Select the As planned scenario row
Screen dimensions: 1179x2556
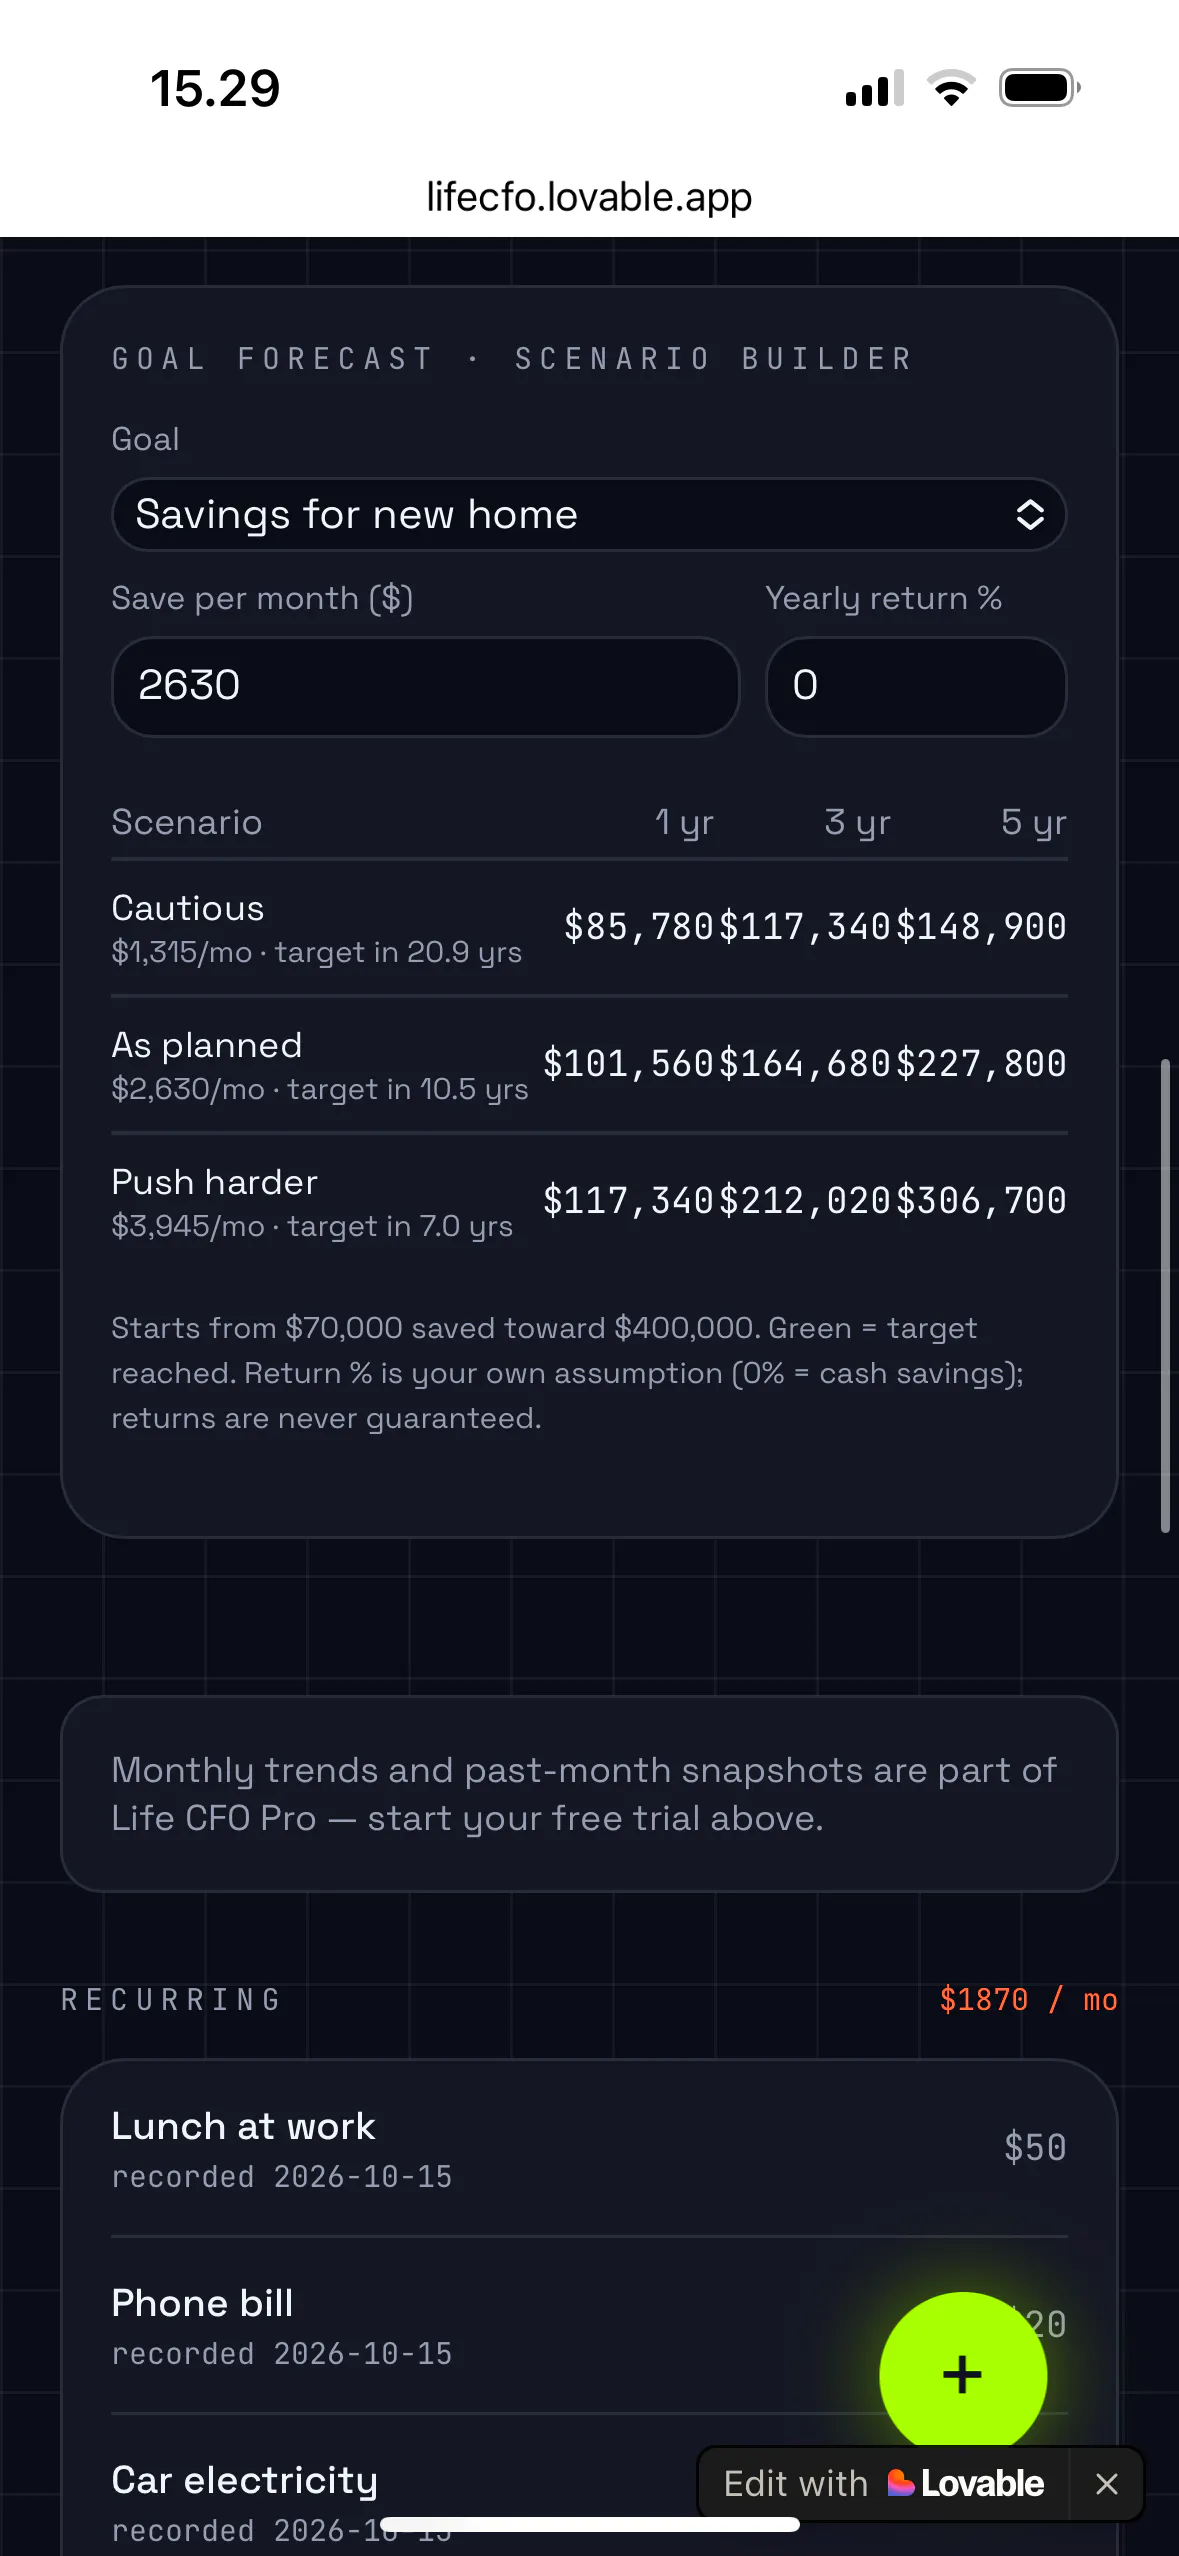[589, 1065]
